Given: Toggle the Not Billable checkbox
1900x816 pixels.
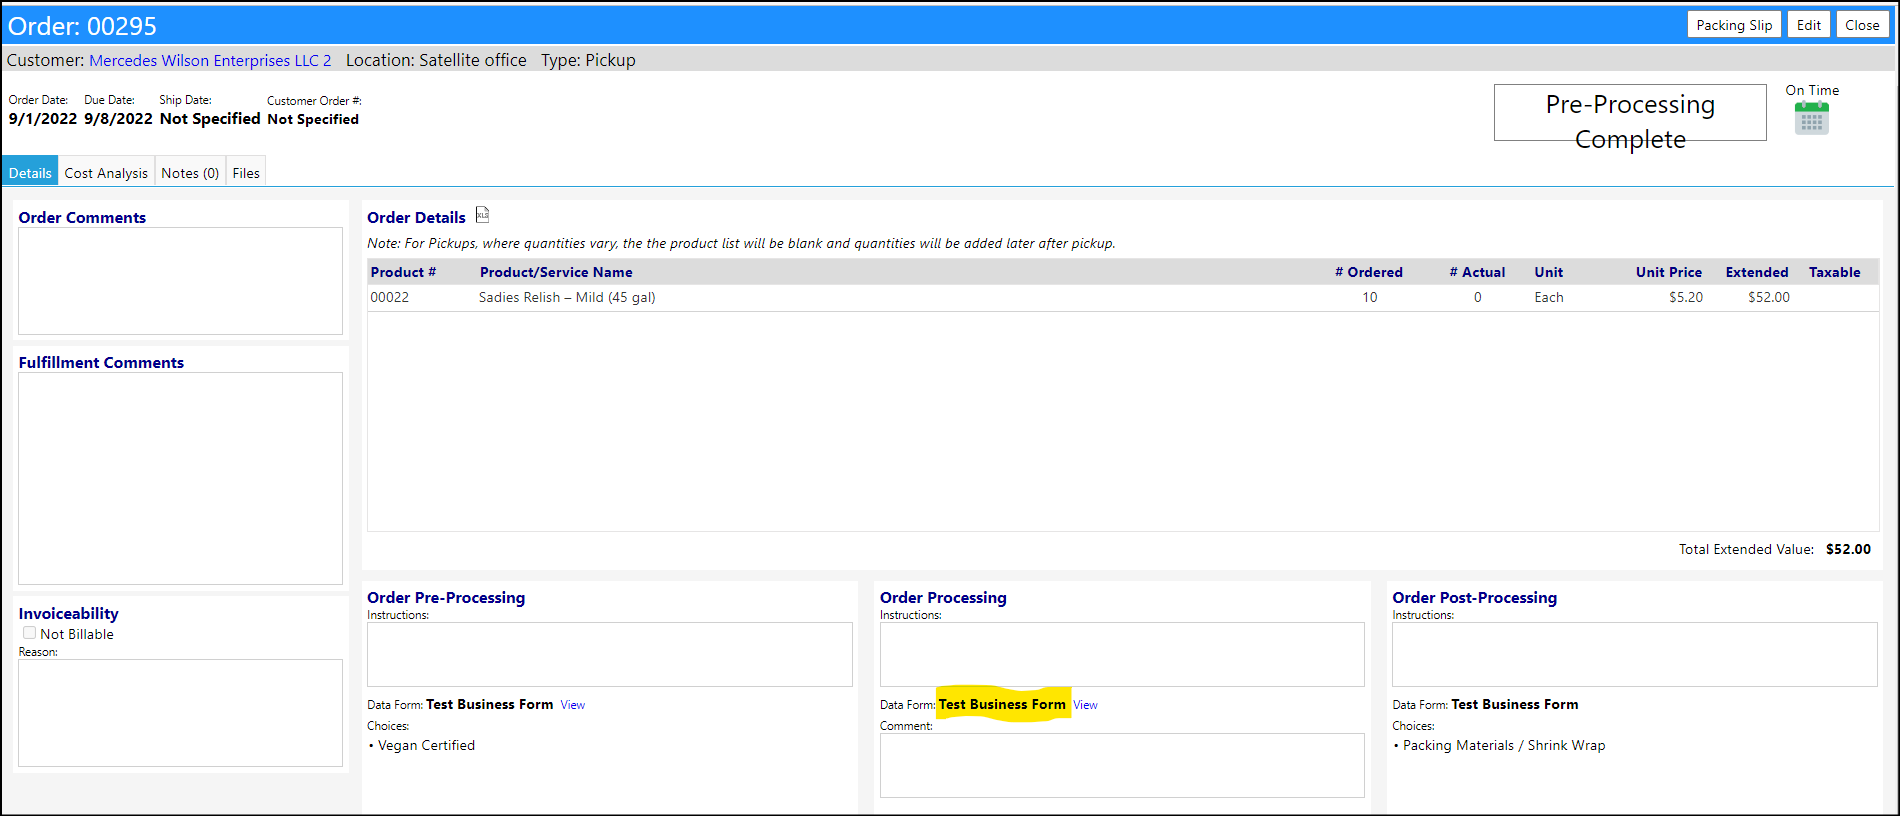Looking at the screenshot, I should pos(30,633).
